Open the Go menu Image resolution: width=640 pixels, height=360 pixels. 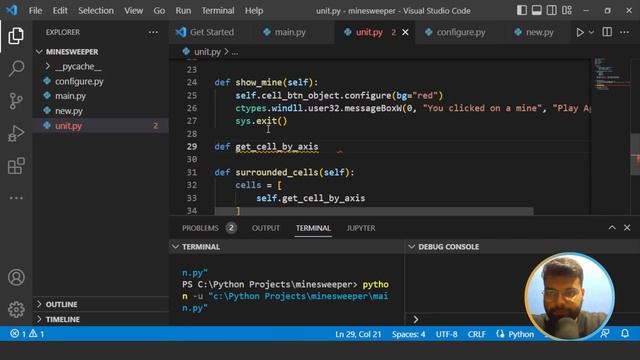[159, 11]
